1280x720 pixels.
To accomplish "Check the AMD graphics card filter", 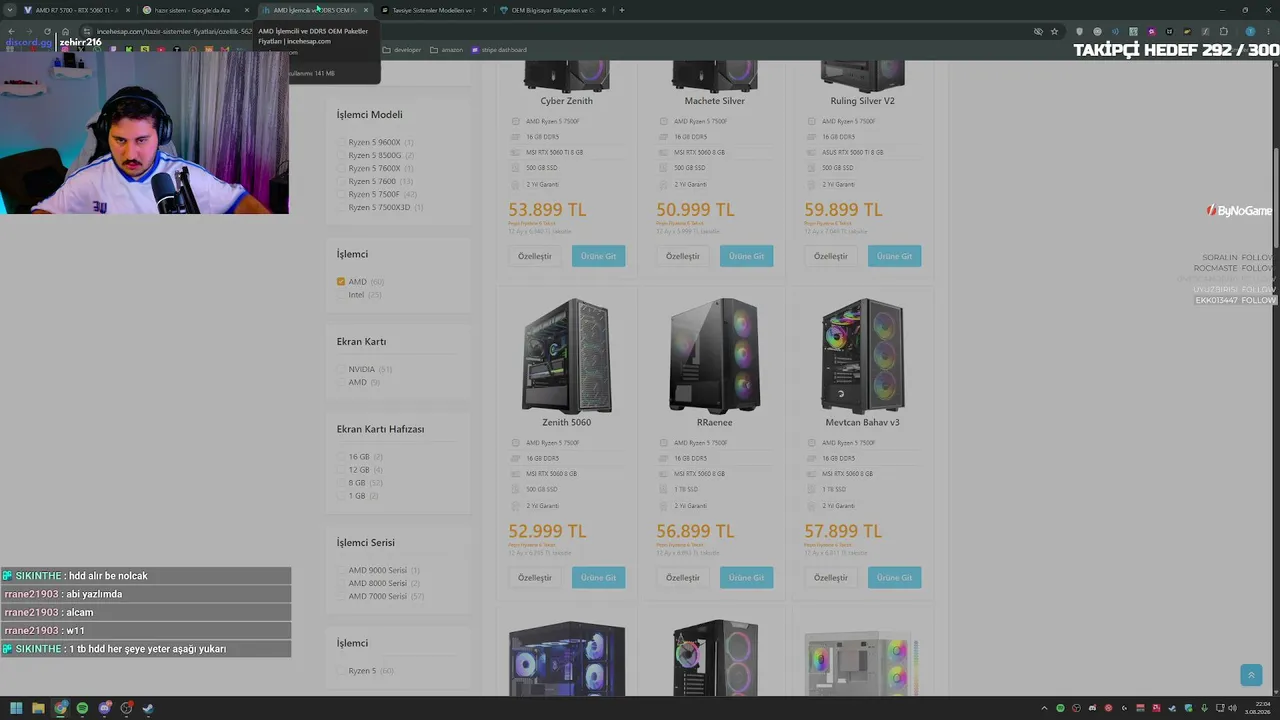I will pyautogui.click(x=341, y=383).
